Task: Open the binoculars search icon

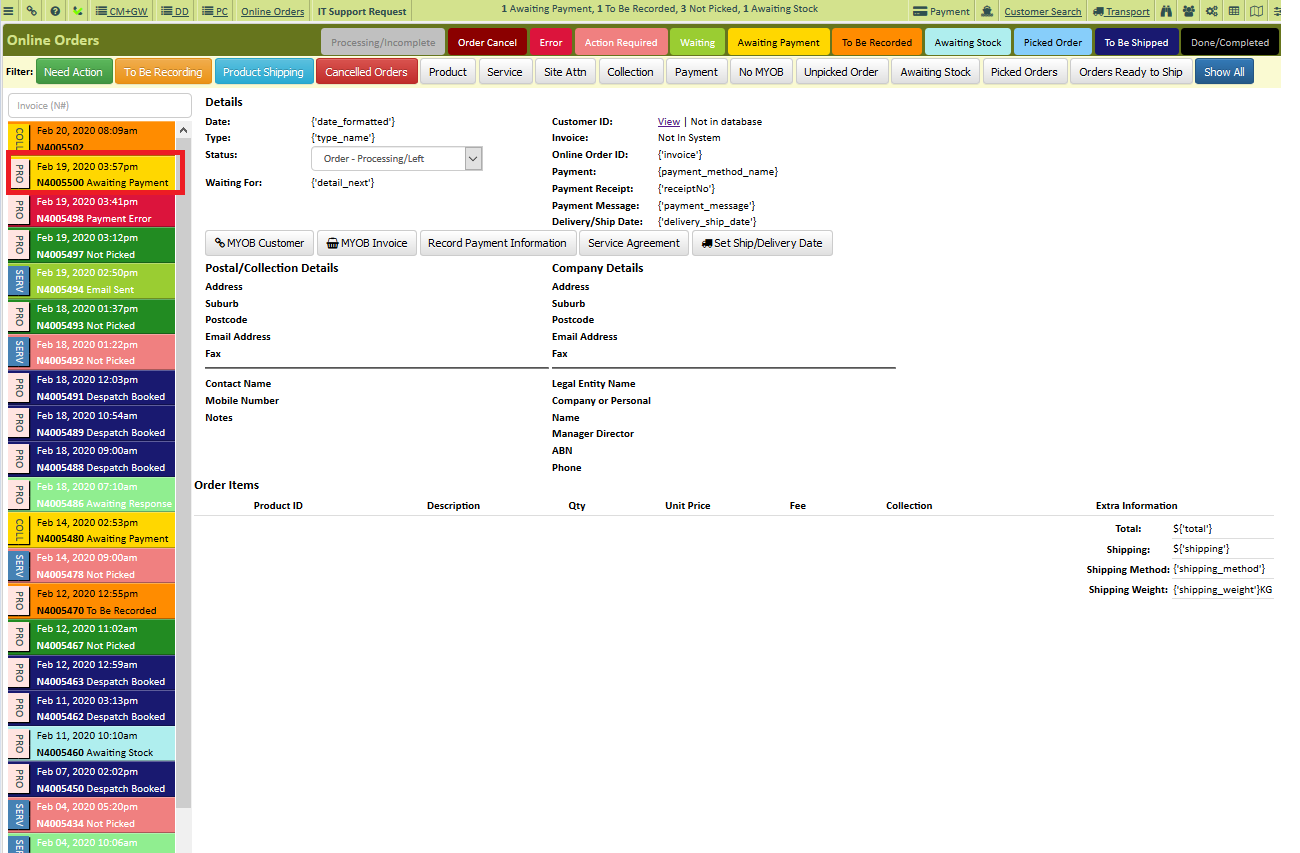Action: tap(1166, 11)
